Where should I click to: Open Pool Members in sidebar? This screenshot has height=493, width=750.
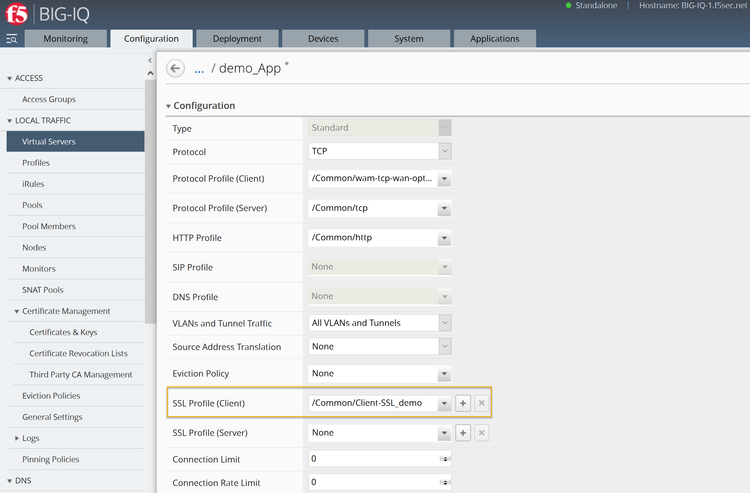click(49, 226)
